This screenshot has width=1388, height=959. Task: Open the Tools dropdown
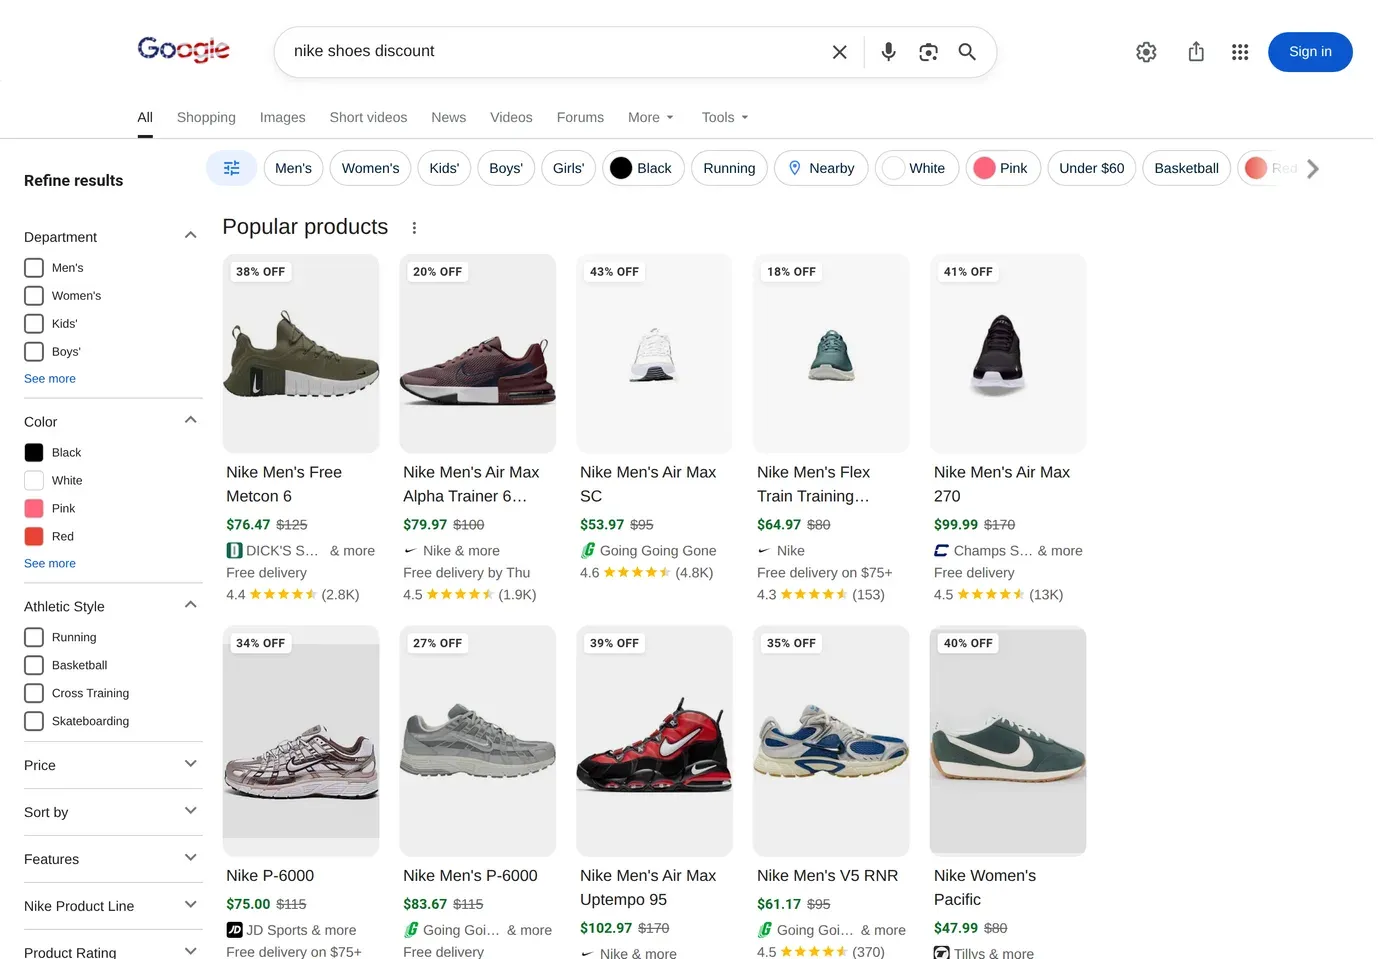tap(725, 118)
